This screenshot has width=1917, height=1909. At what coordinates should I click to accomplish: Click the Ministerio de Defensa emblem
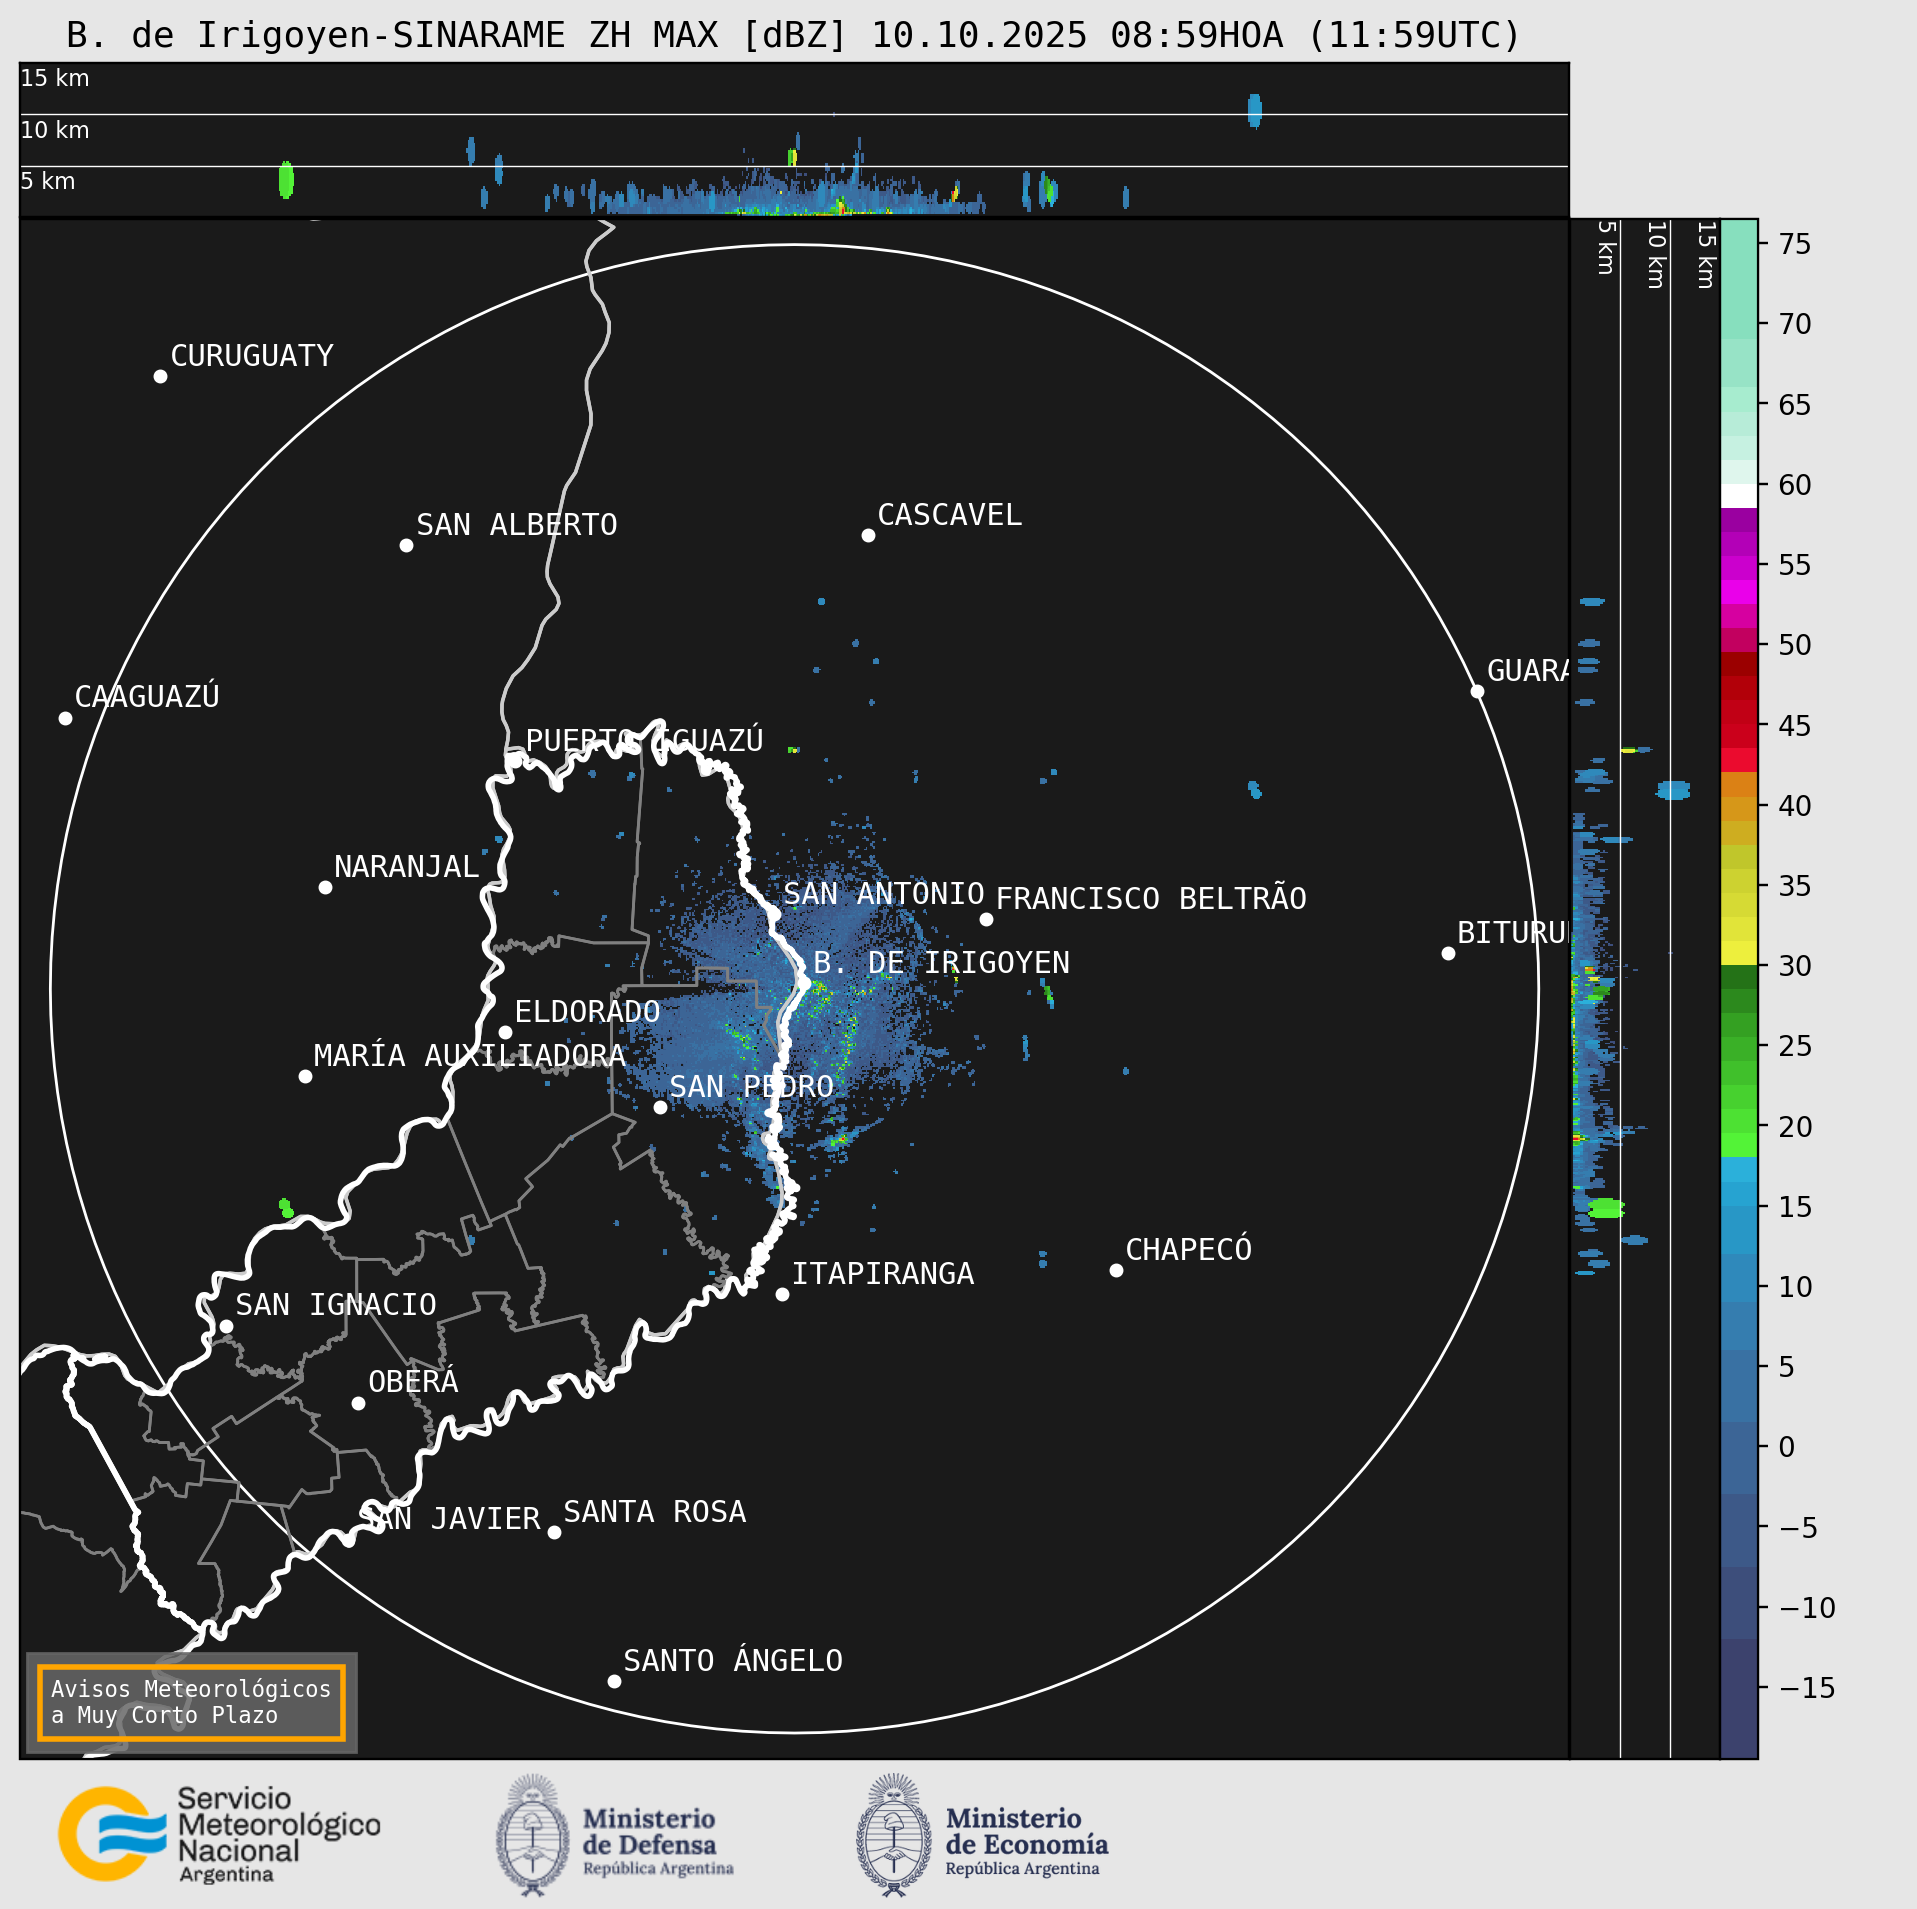click(x=533, y=1835)
